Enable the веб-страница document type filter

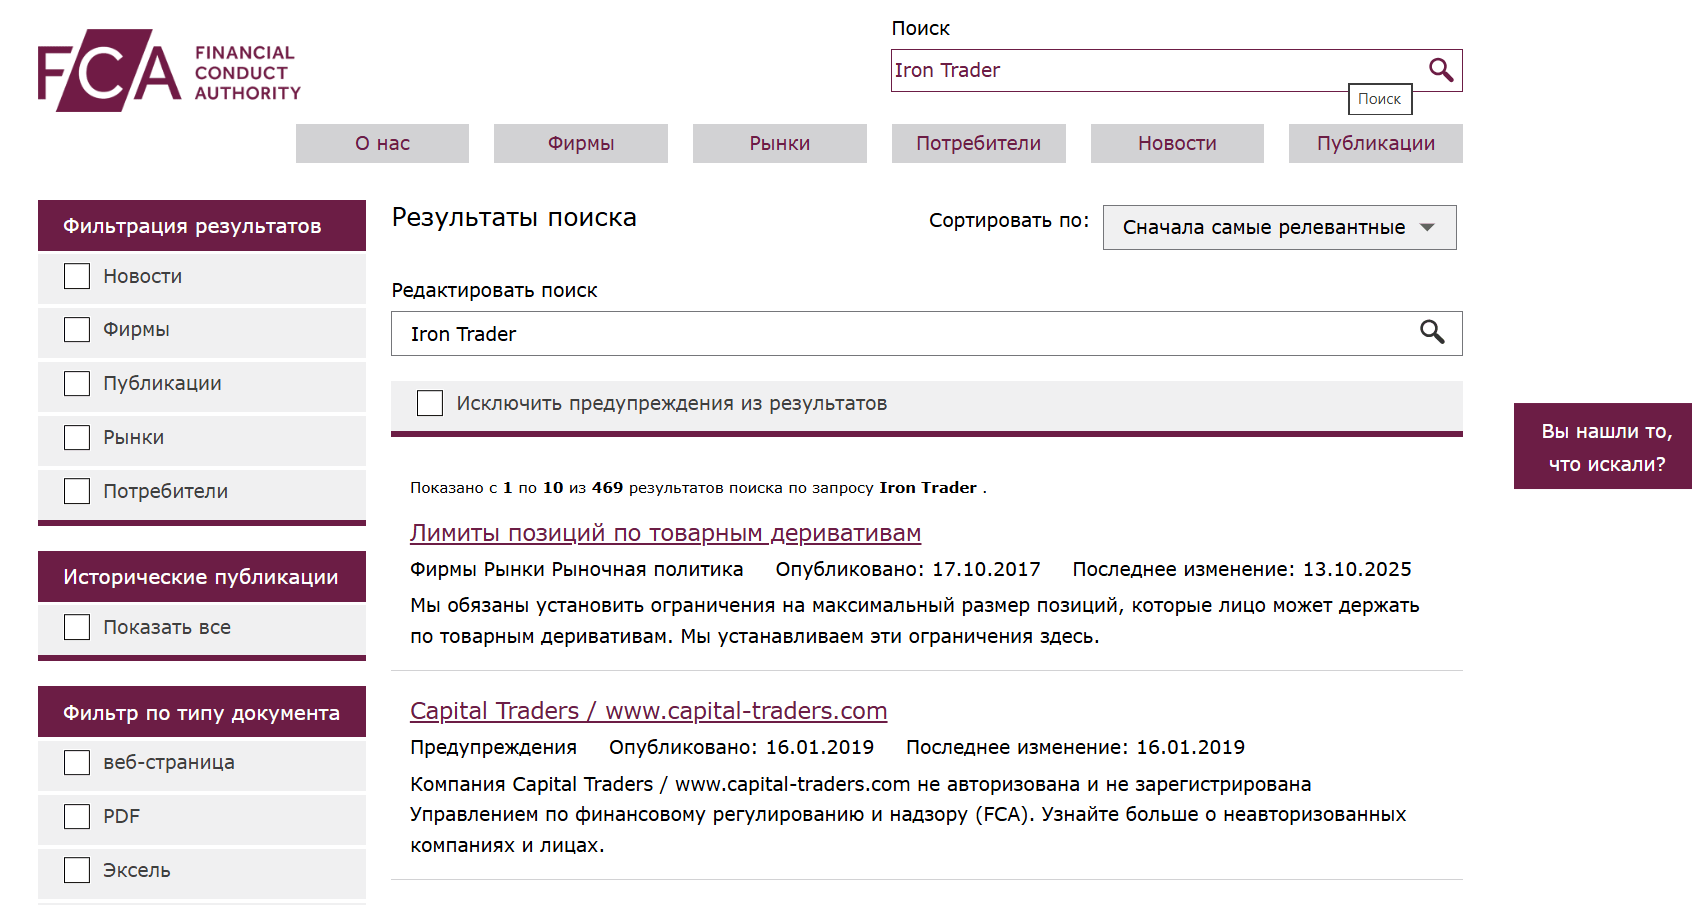point(77,761)
